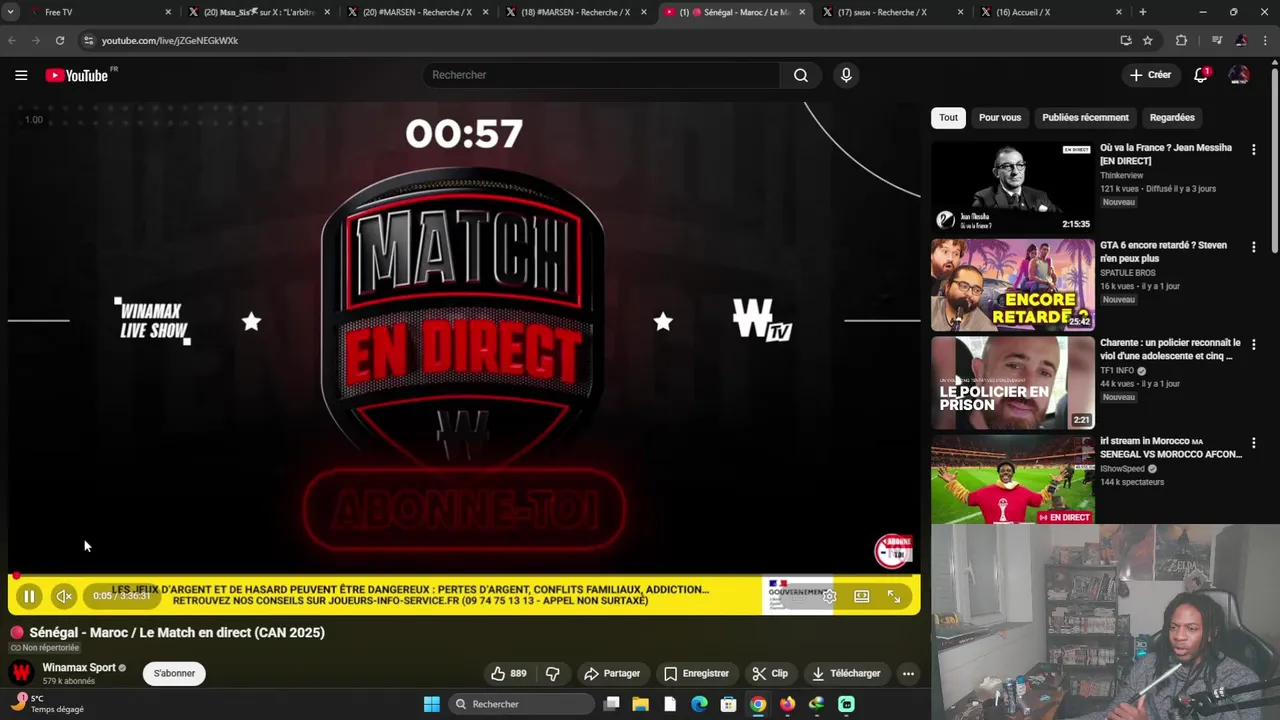Click taskbar 'Rechercher' search box
This screenshot has width=1280, height=720.
[520, 704]
